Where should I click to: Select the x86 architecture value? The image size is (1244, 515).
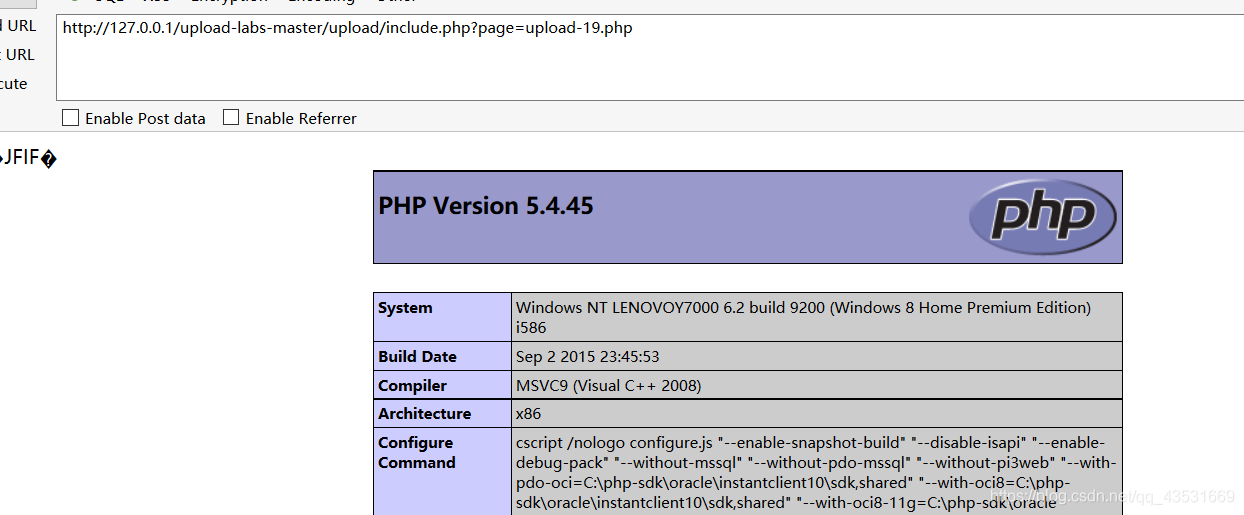pyautogui.click(x=528, y=414)
